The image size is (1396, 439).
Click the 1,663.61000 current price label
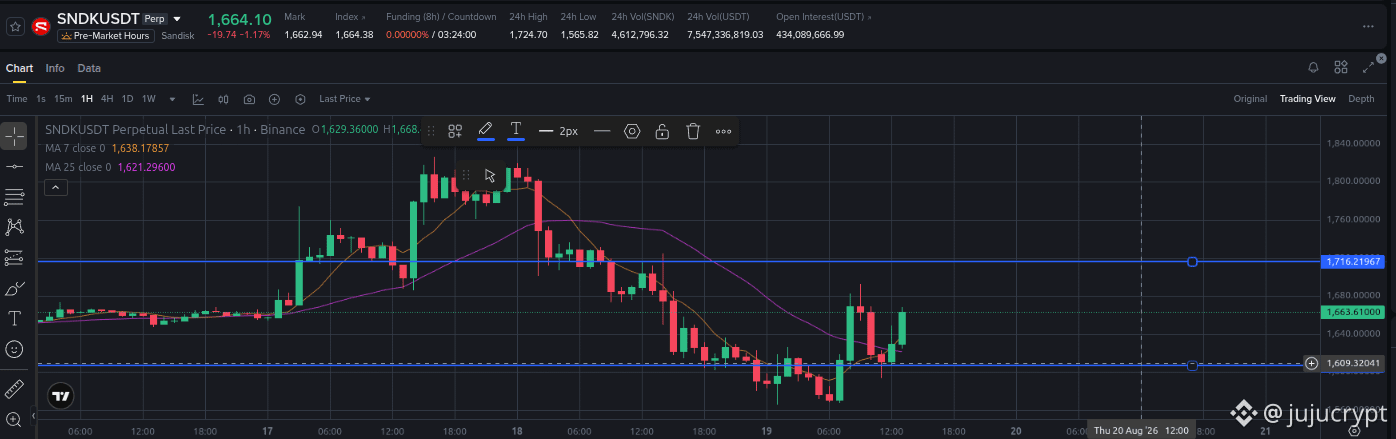tap(1354, 312)
